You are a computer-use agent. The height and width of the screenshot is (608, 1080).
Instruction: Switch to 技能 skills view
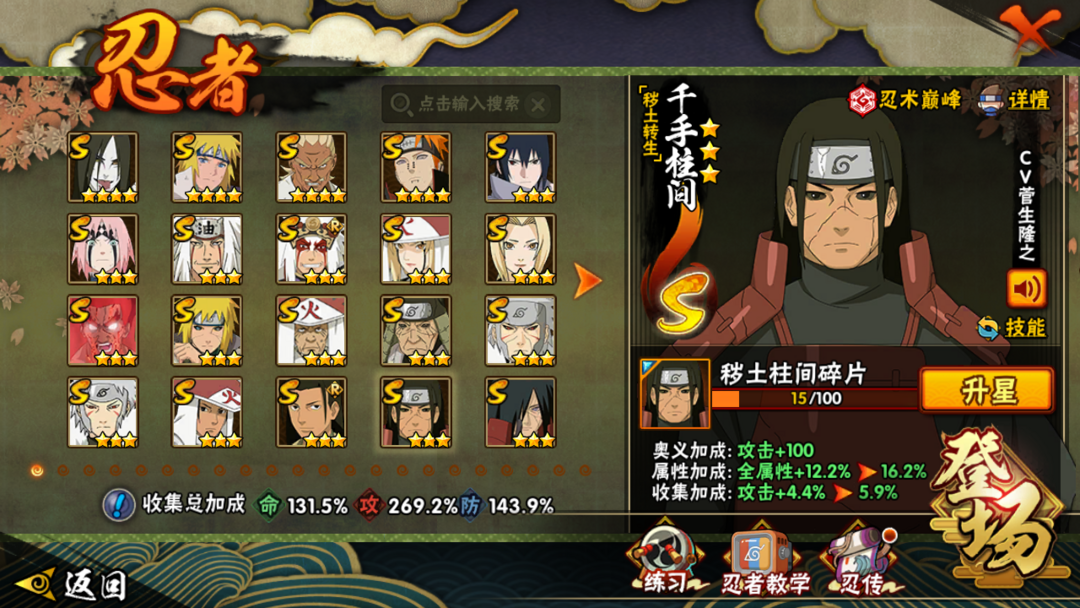click(x=1012, y=328)
